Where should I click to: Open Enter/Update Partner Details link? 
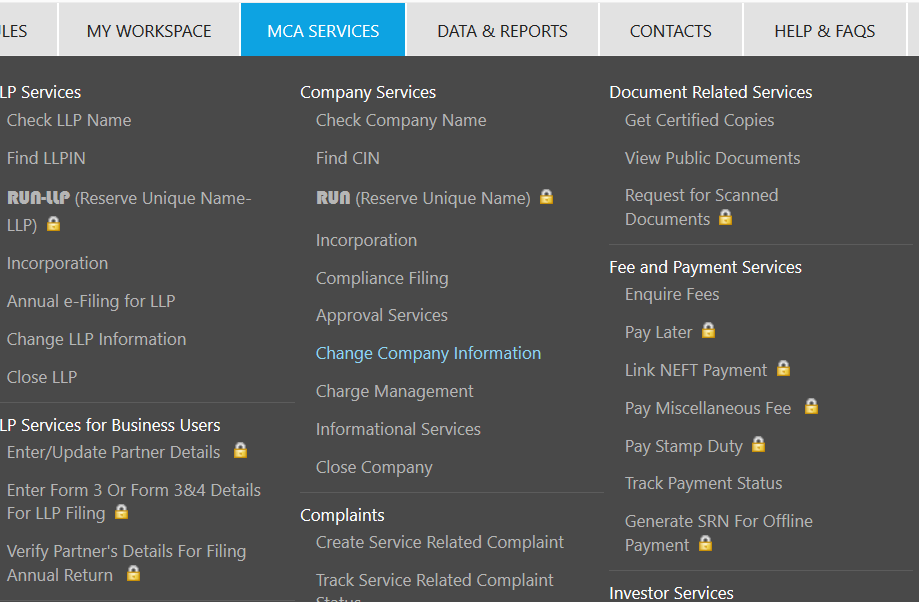tap(114, 453)
